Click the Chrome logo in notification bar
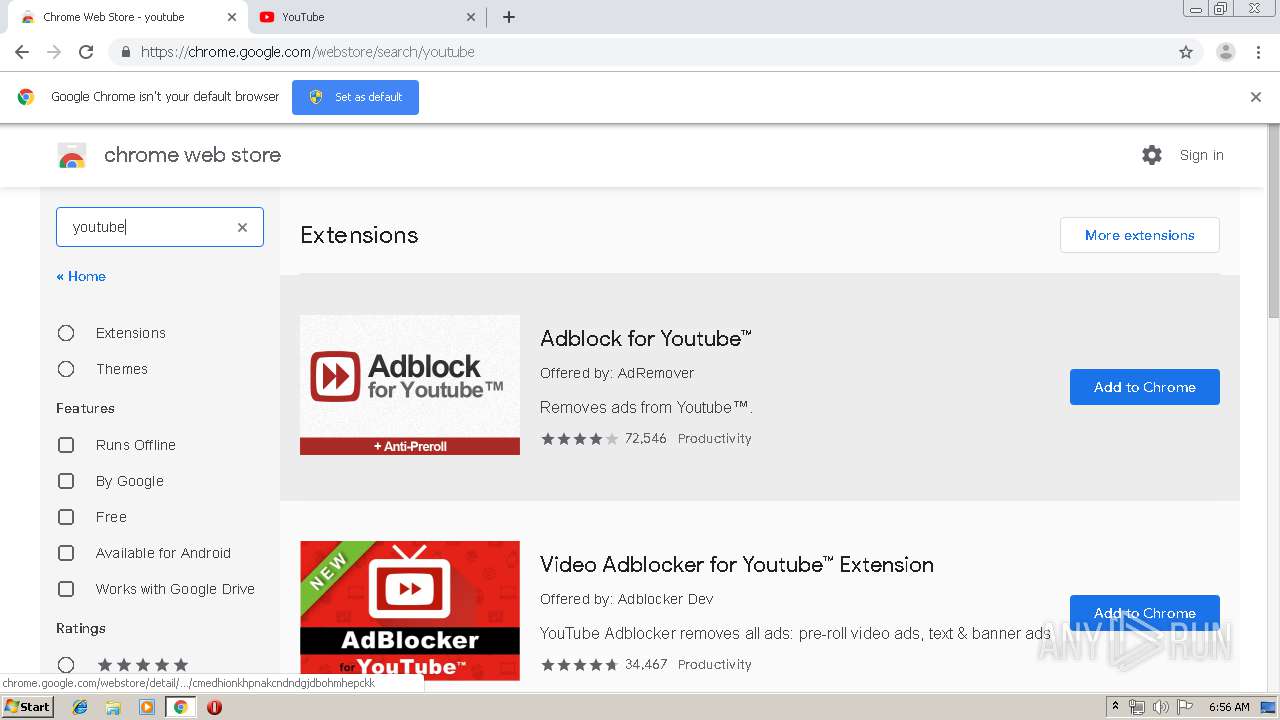Viewport: 1280px width, 720px height. click(26, 97)
